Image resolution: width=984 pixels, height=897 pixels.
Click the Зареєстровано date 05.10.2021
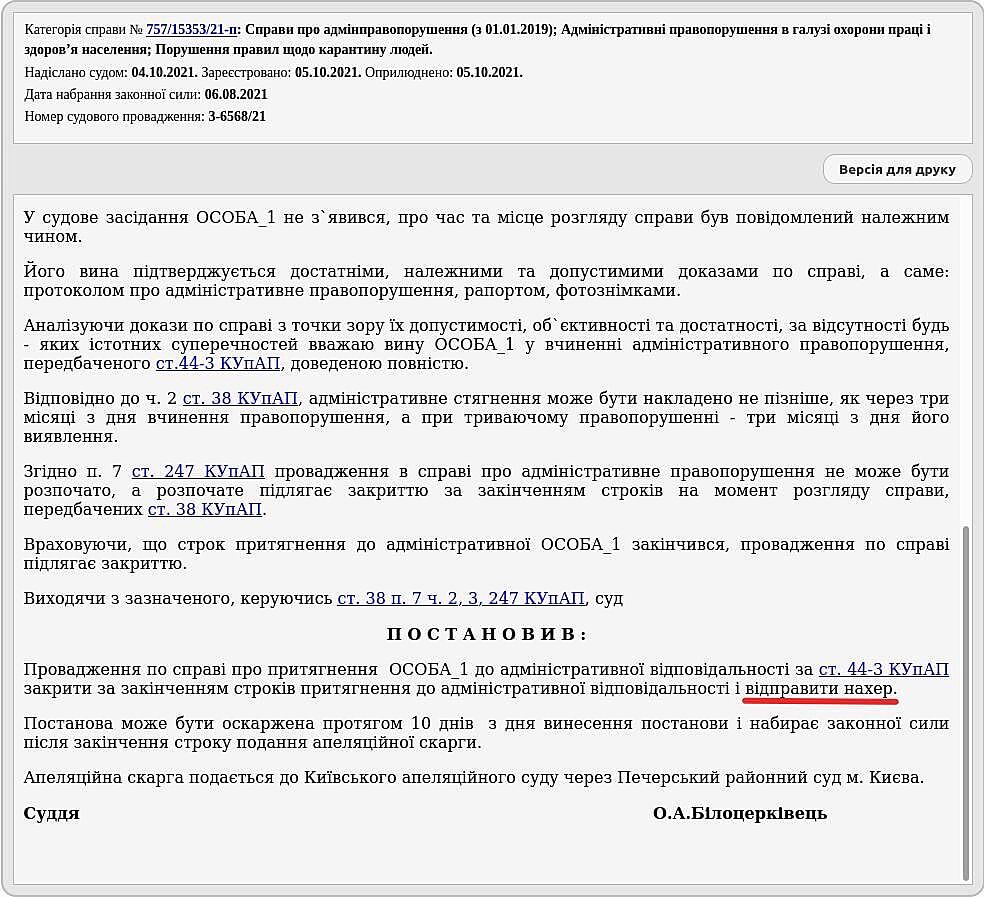click(x=327, y=73)
